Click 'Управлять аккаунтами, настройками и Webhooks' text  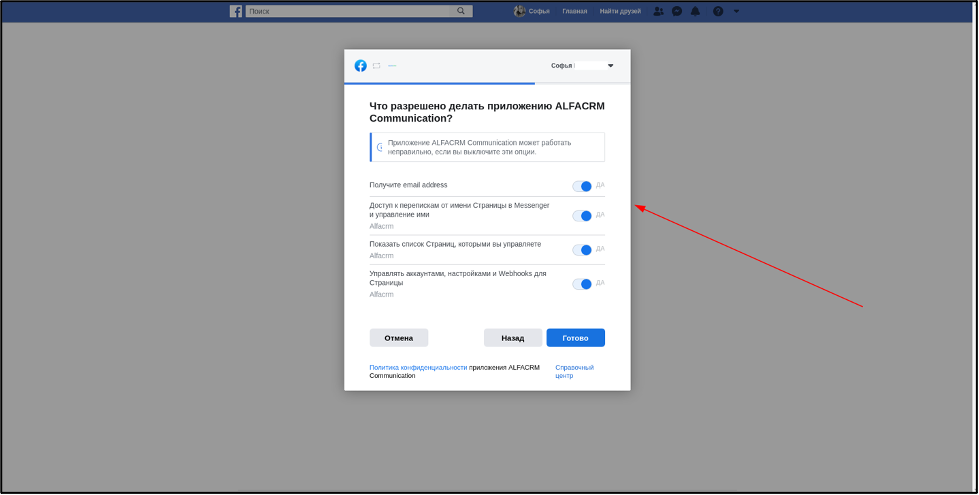coord(458,278)
